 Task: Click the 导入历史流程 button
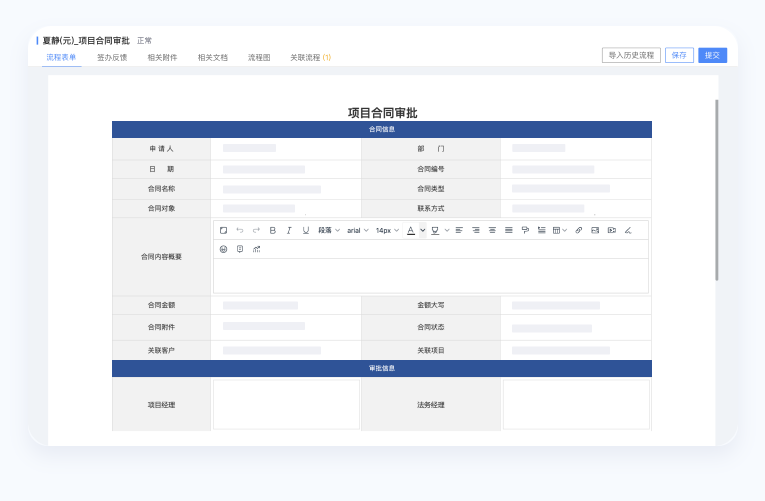pos(631,55)
